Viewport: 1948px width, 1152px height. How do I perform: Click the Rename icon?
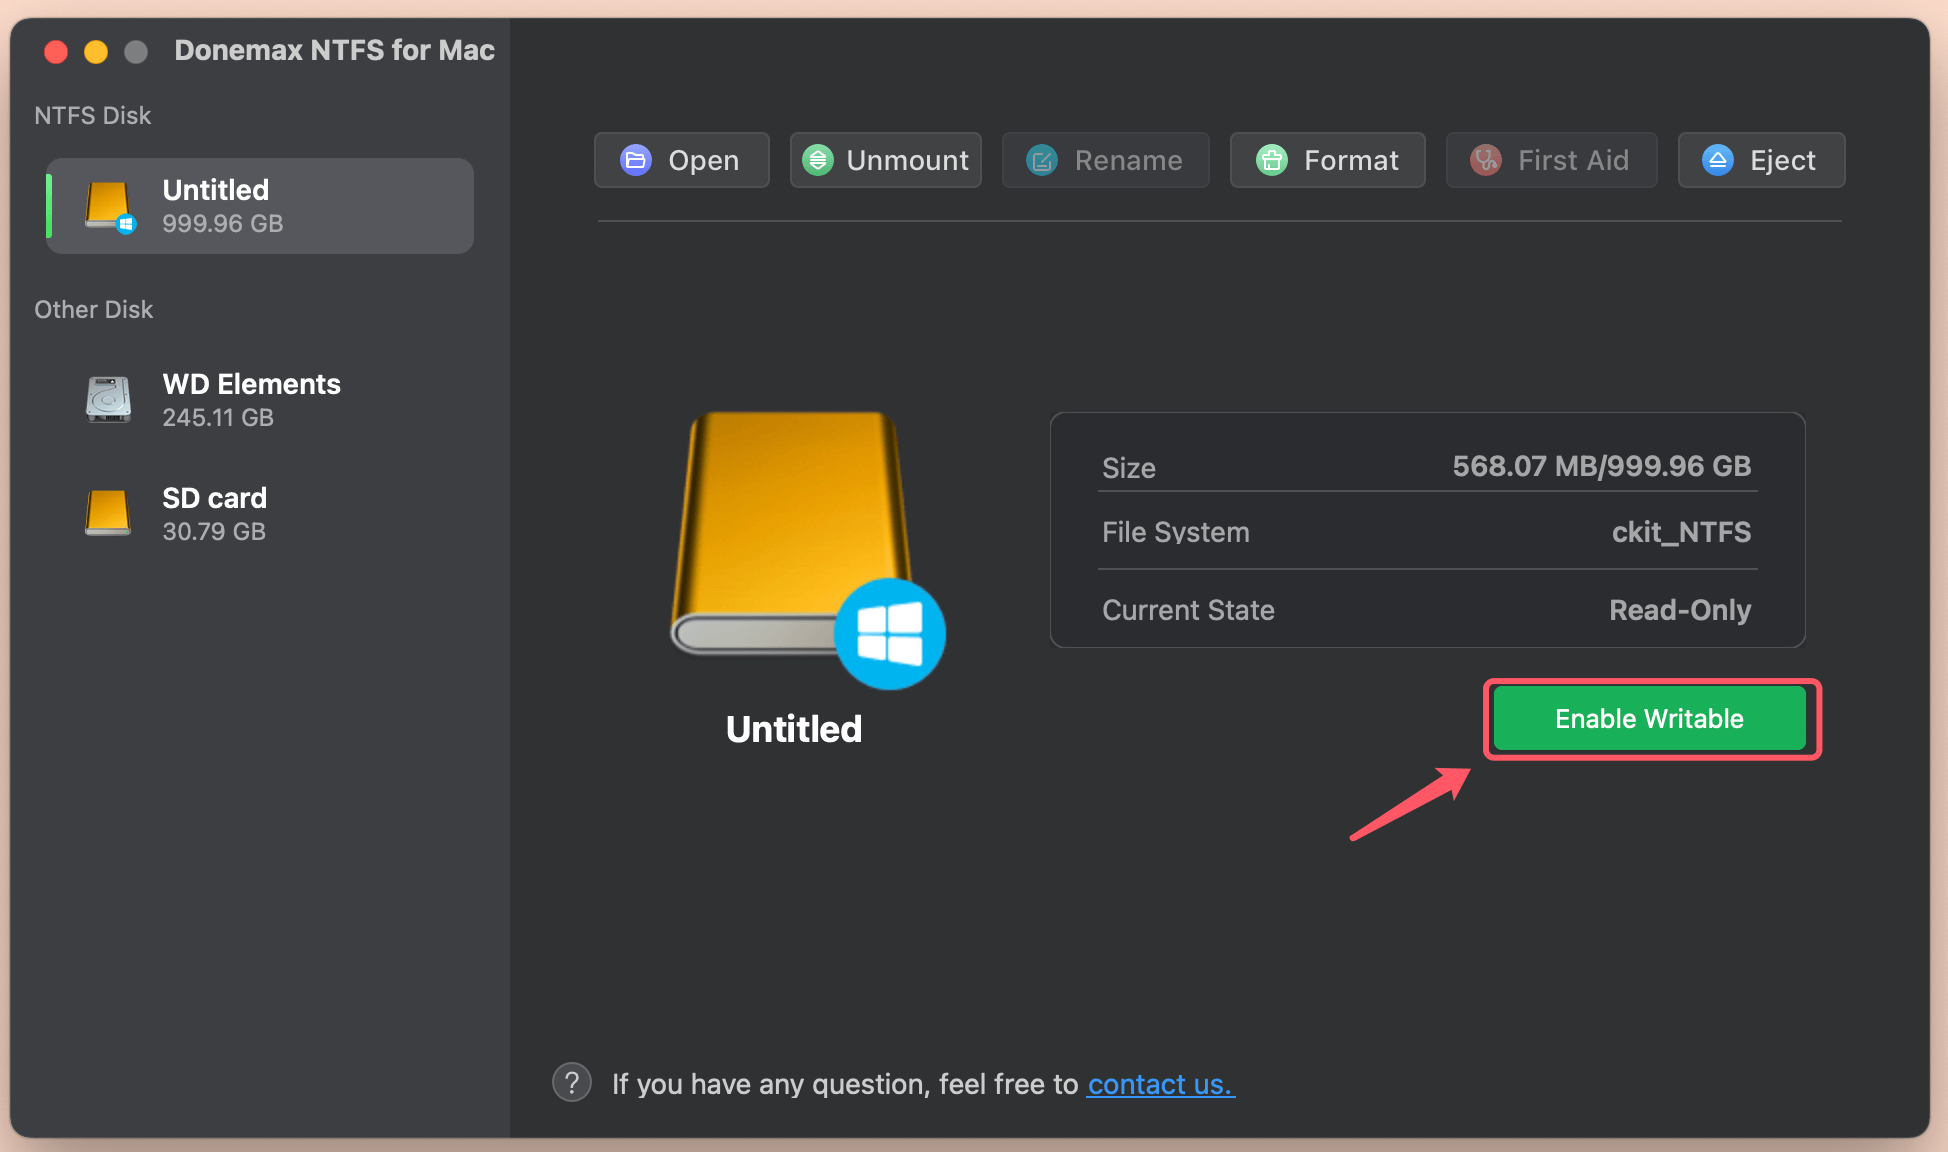click(x=1041, y=160)
